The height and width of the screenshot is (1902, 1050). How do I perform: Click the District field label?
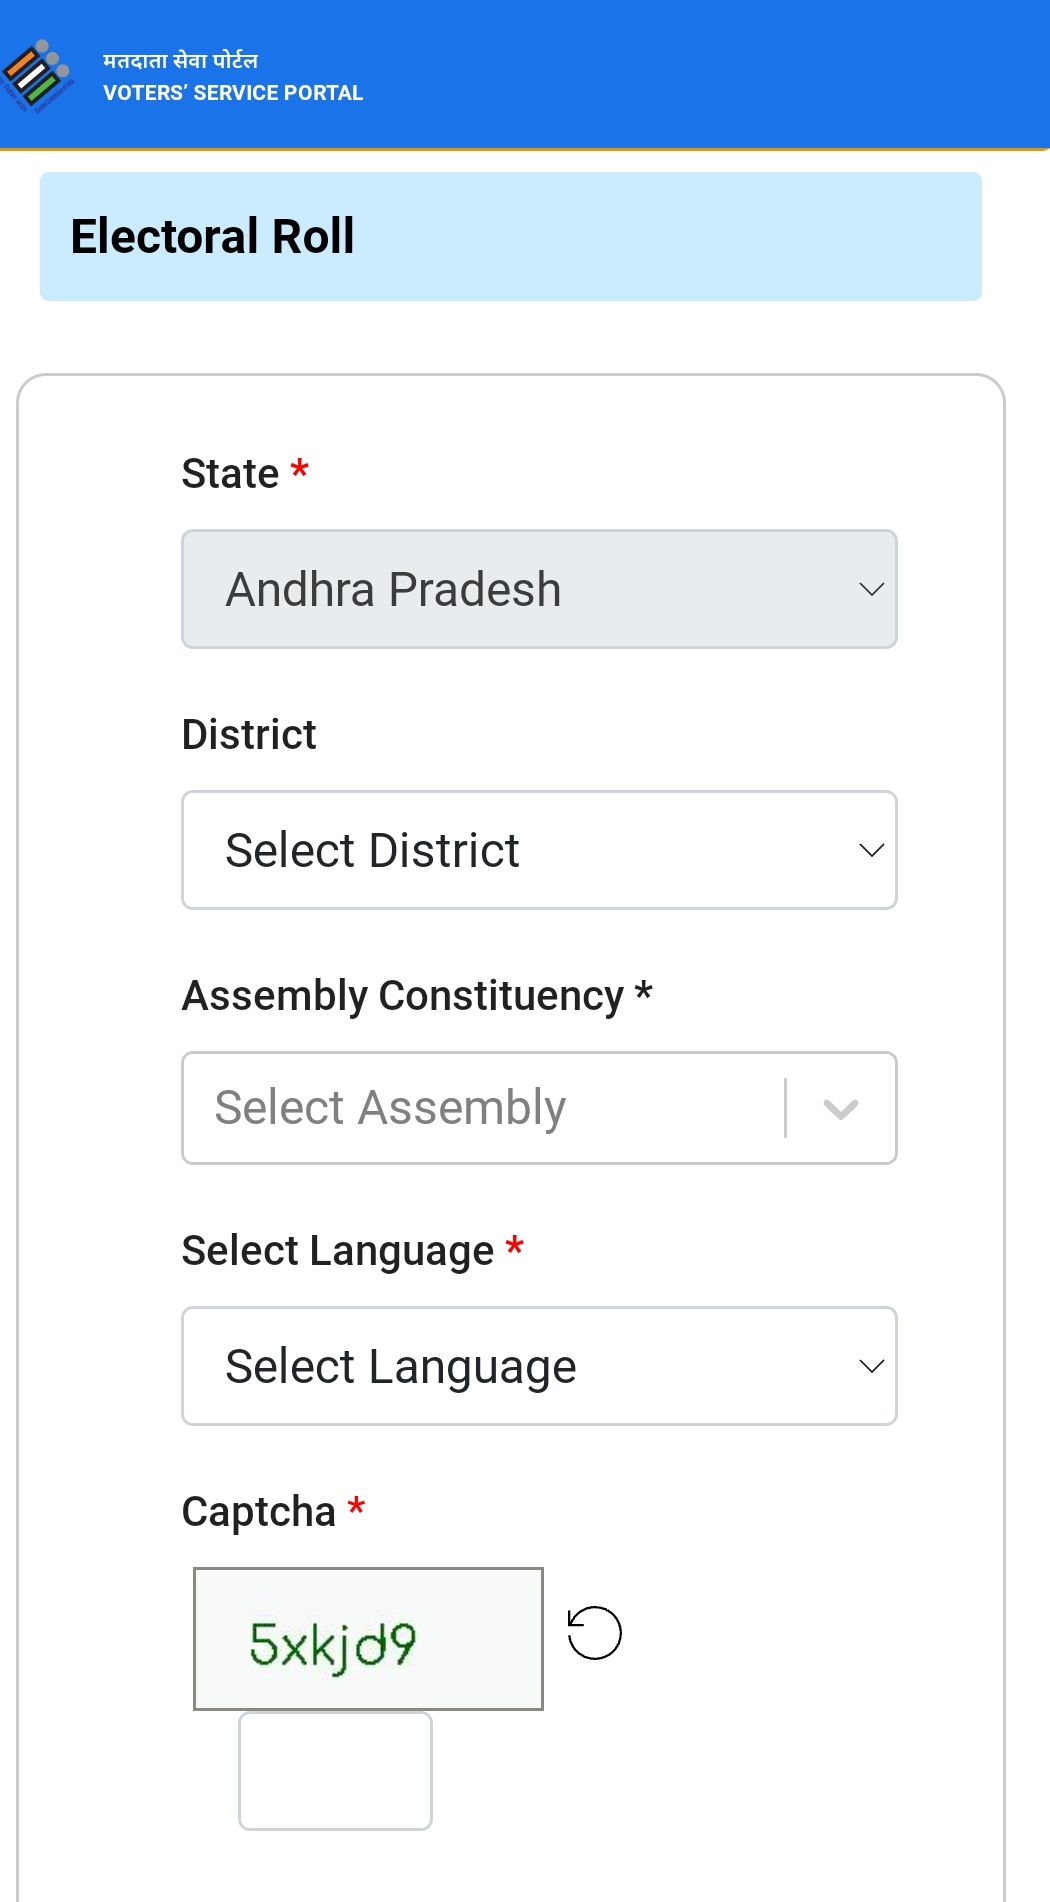coord(249,733)
